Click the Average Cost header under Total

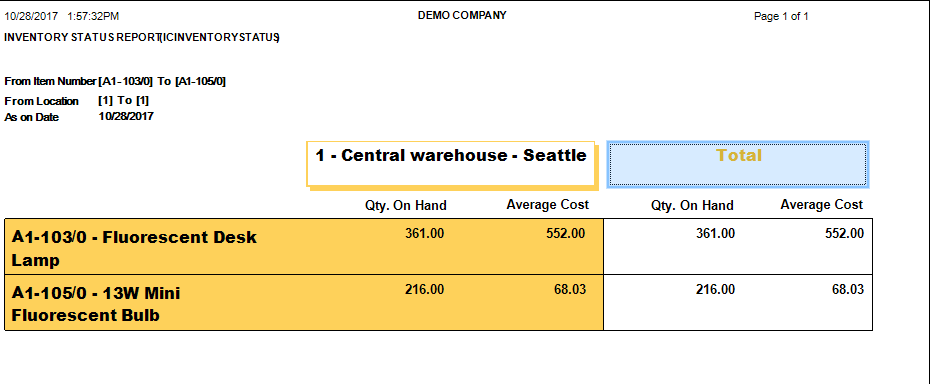coord(821,205)
